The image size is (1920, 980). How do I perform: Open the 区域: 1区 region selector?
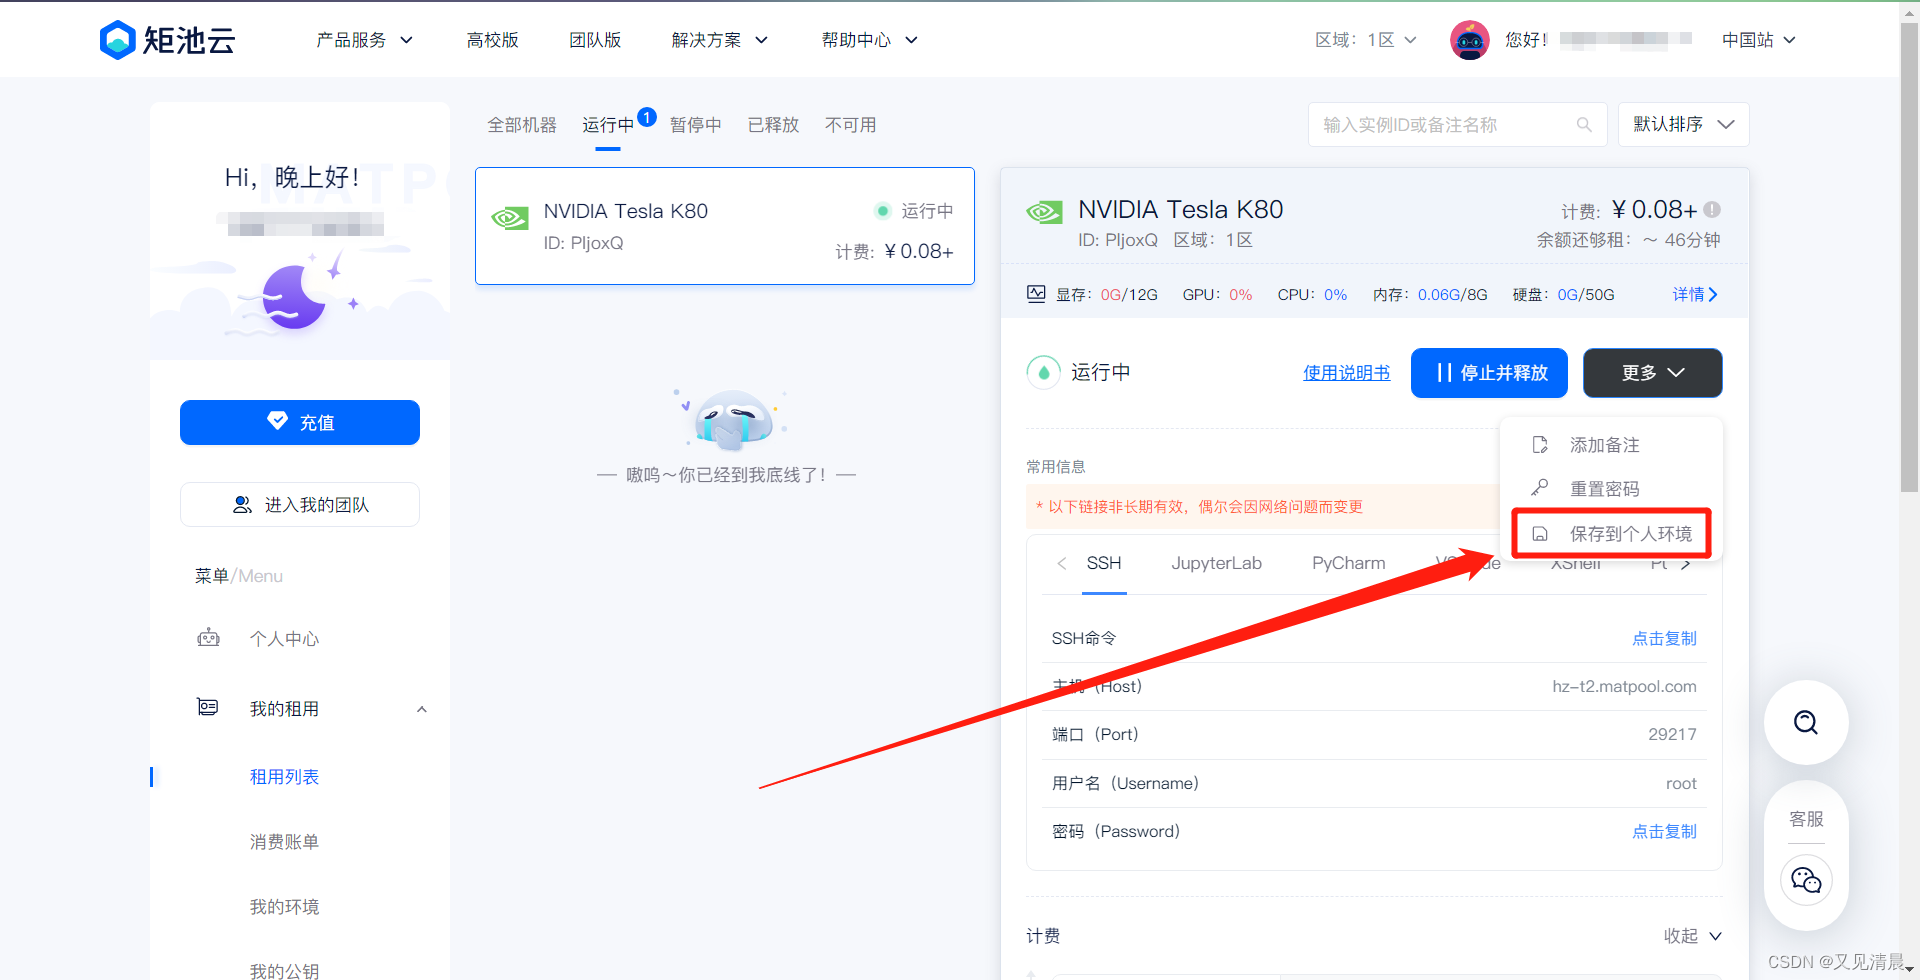point(1366,40)
